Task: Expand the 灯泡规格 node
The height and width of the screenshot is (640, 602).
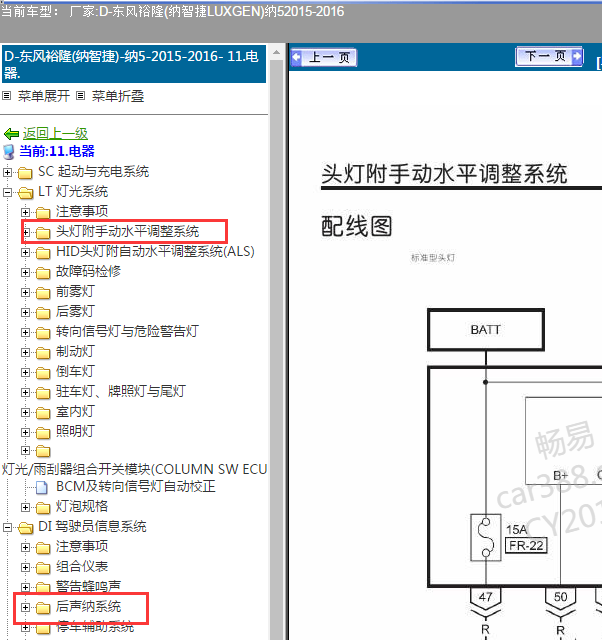Action: click(x=26, y=507)
